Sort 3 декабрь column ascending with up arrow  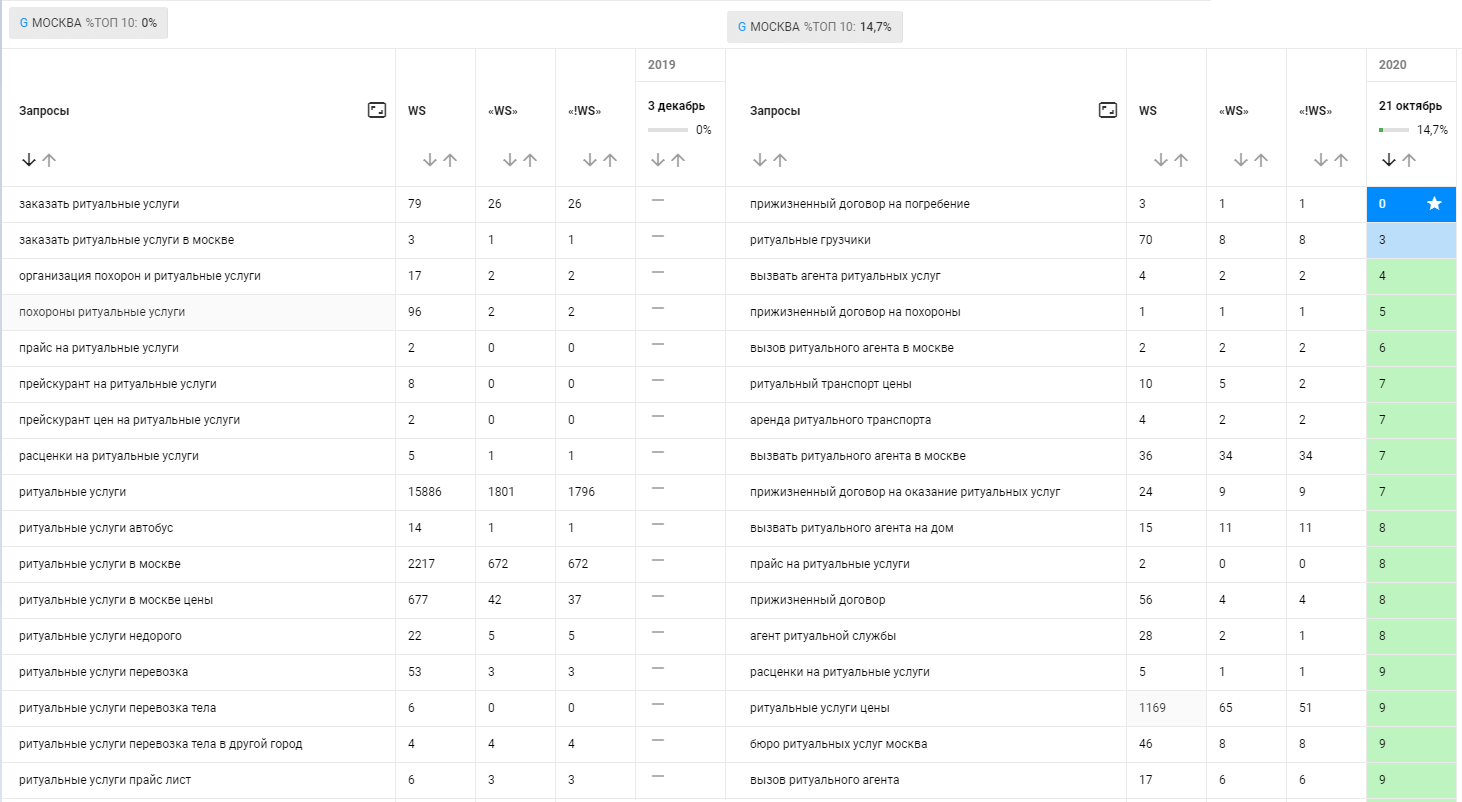[678, 160]
